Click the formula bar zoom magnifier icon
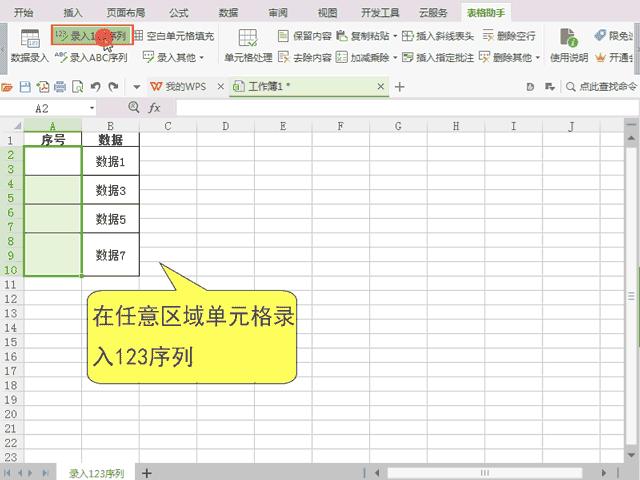 [x=133, y=107]
